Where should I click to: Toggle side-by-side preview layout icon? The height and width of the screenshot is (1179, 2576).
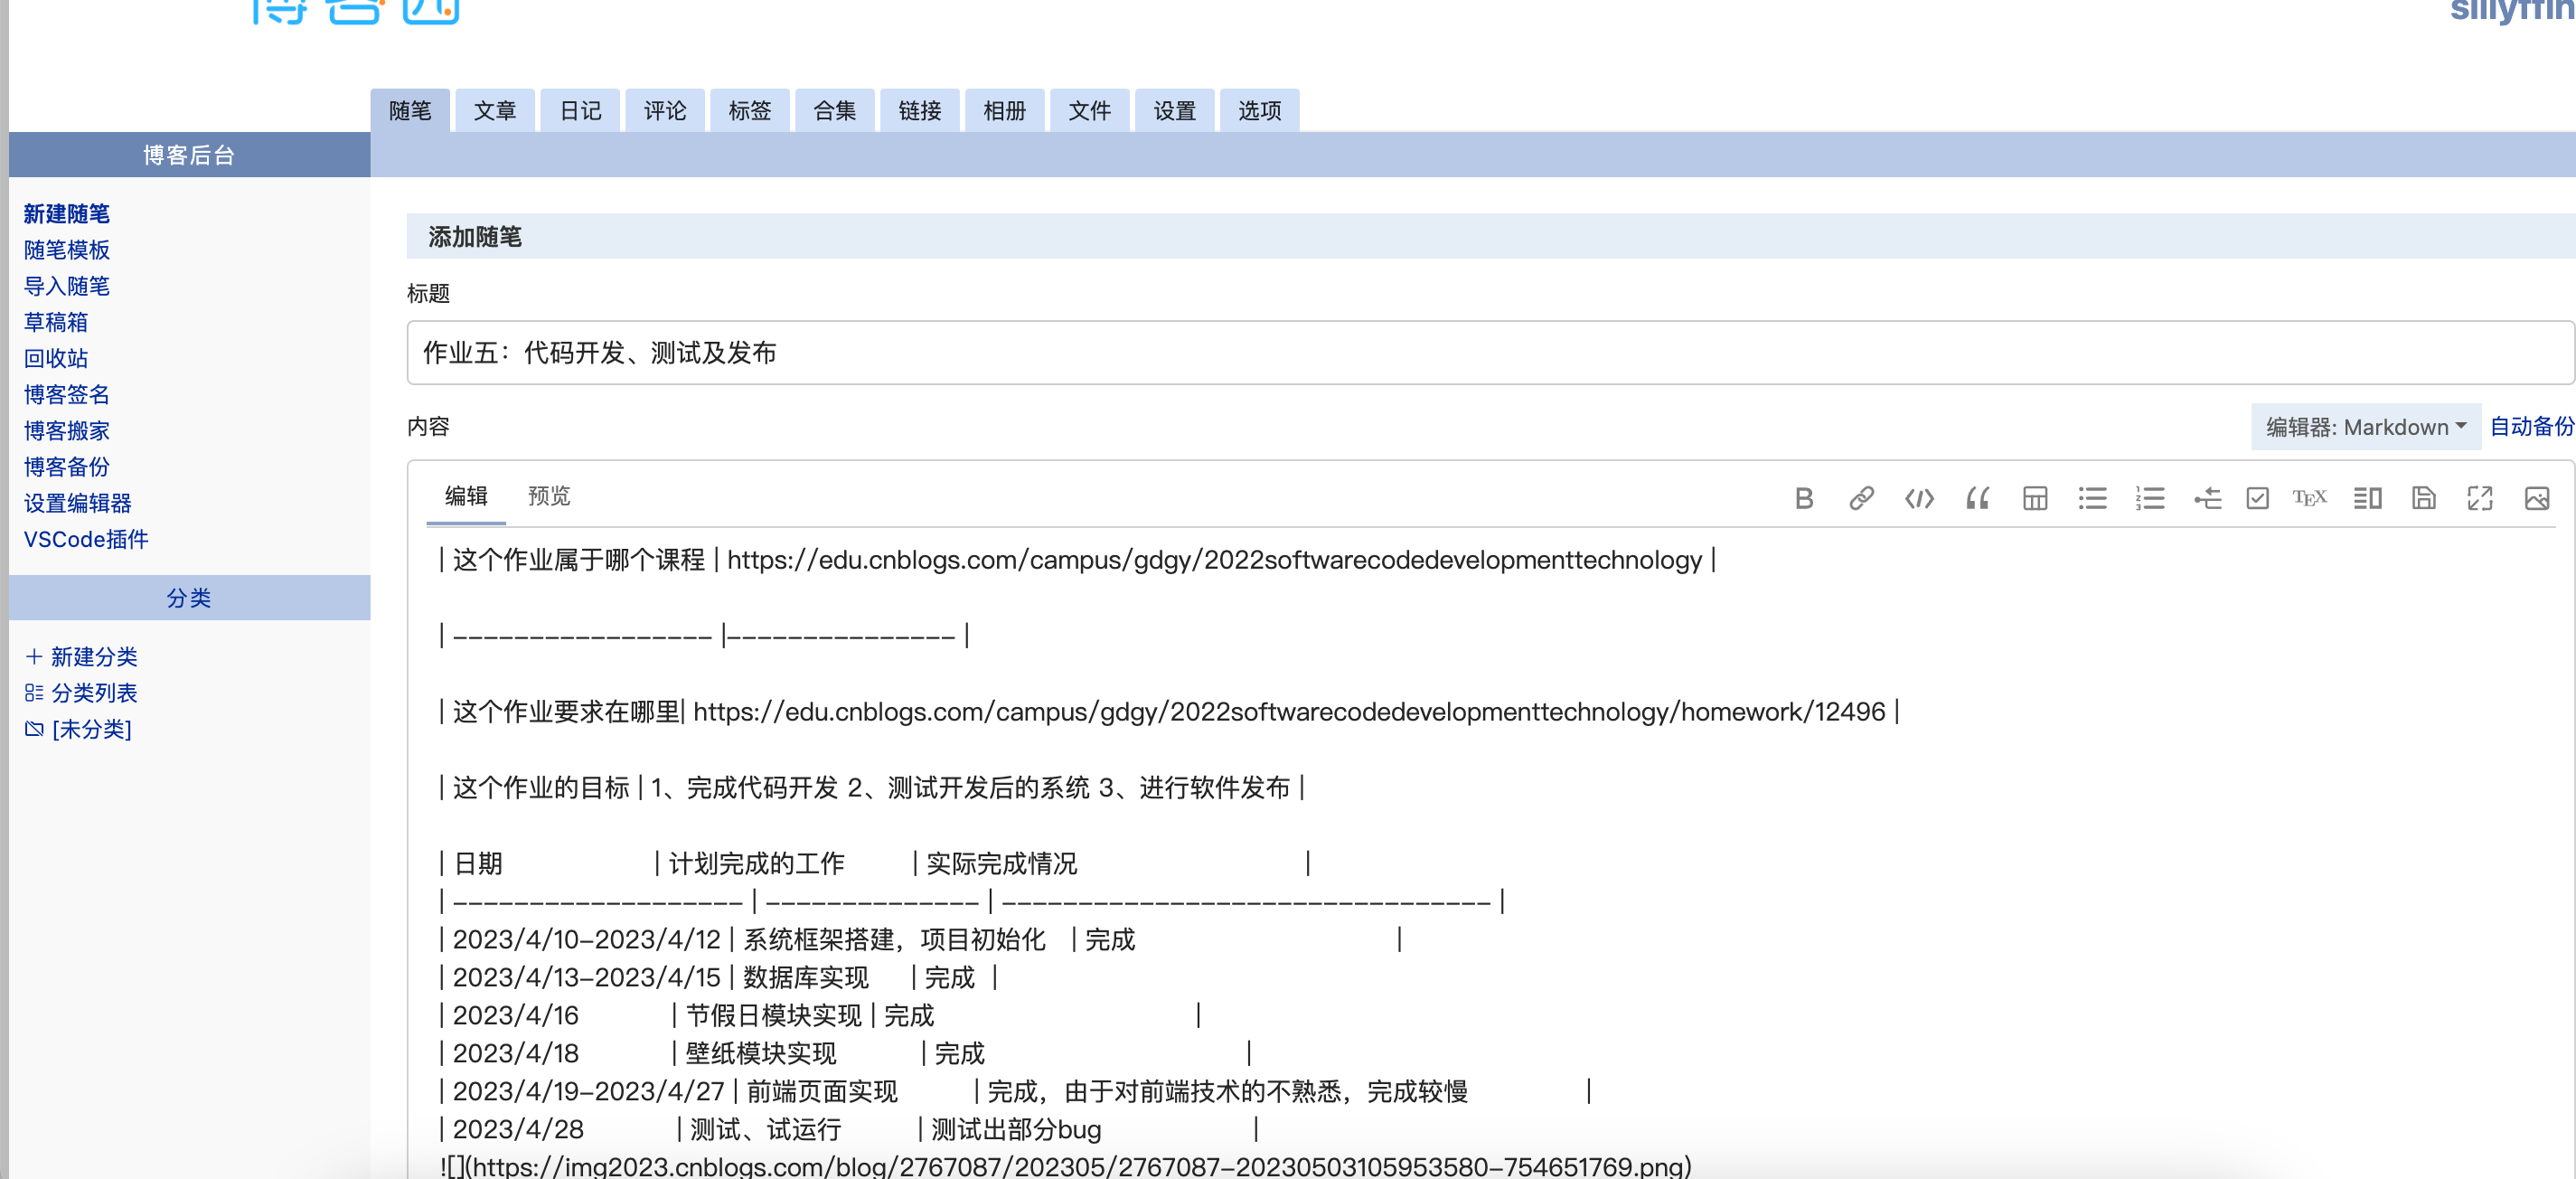(2367, 498)
